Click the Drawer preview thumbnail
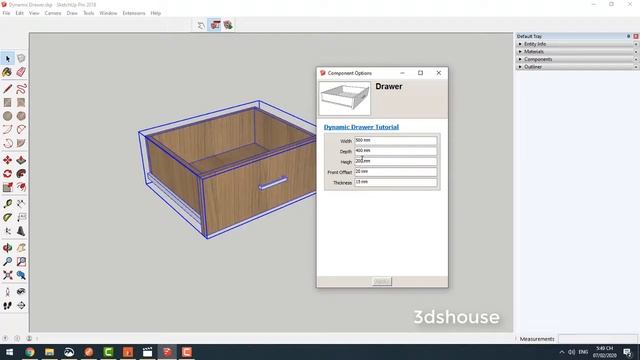The width and height of the screenshot is (640, 360). tap(345, 98)
